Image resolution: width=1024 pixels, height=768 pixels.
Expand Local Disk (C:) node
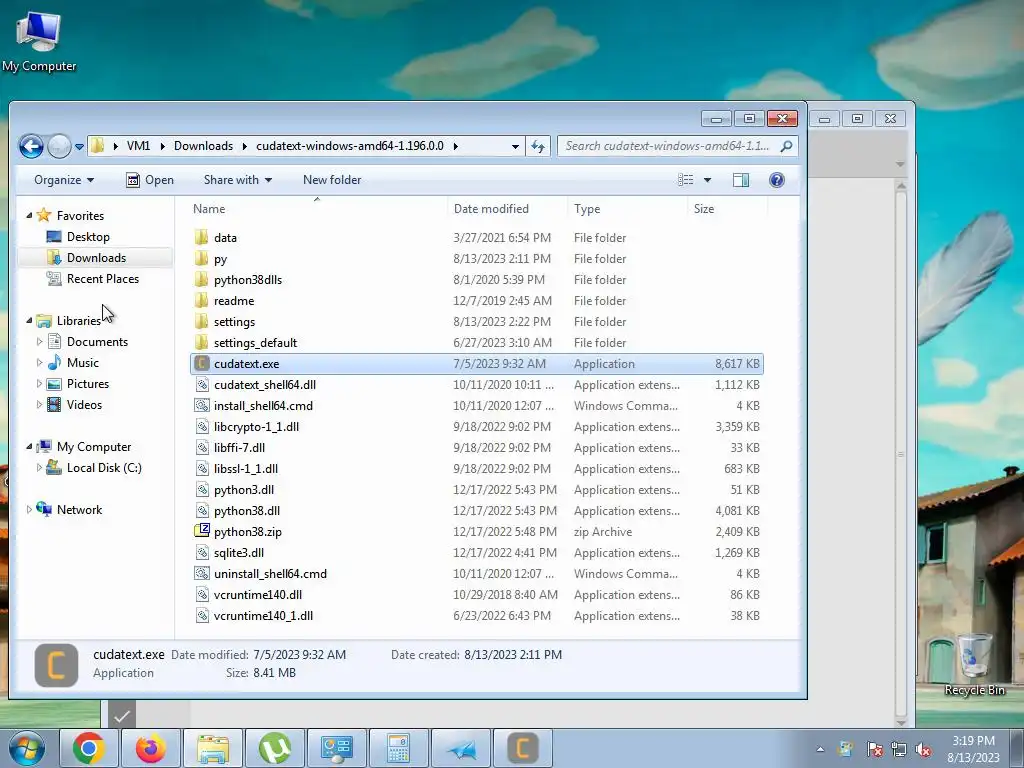point(39,468)
